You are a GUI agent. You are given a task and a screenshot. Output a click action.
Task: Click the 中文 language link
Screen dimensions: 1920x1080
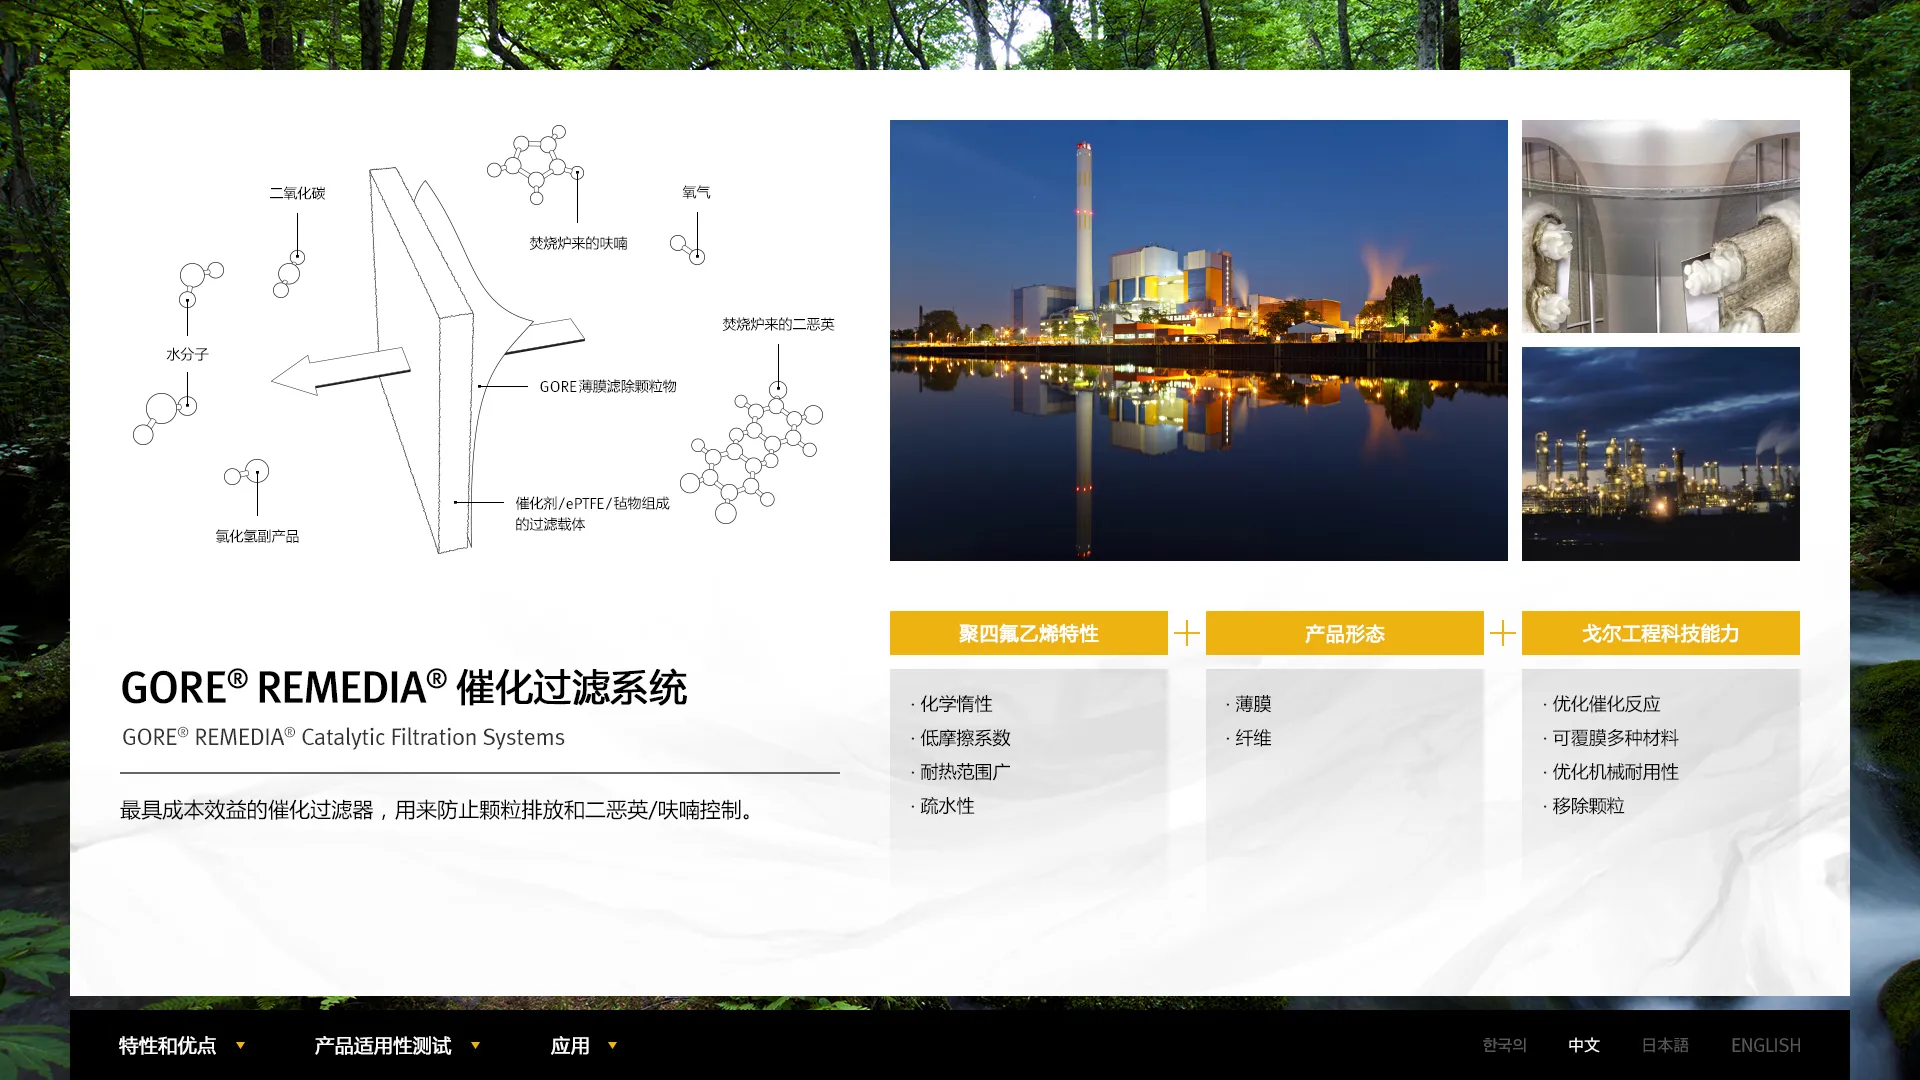1583,1045
